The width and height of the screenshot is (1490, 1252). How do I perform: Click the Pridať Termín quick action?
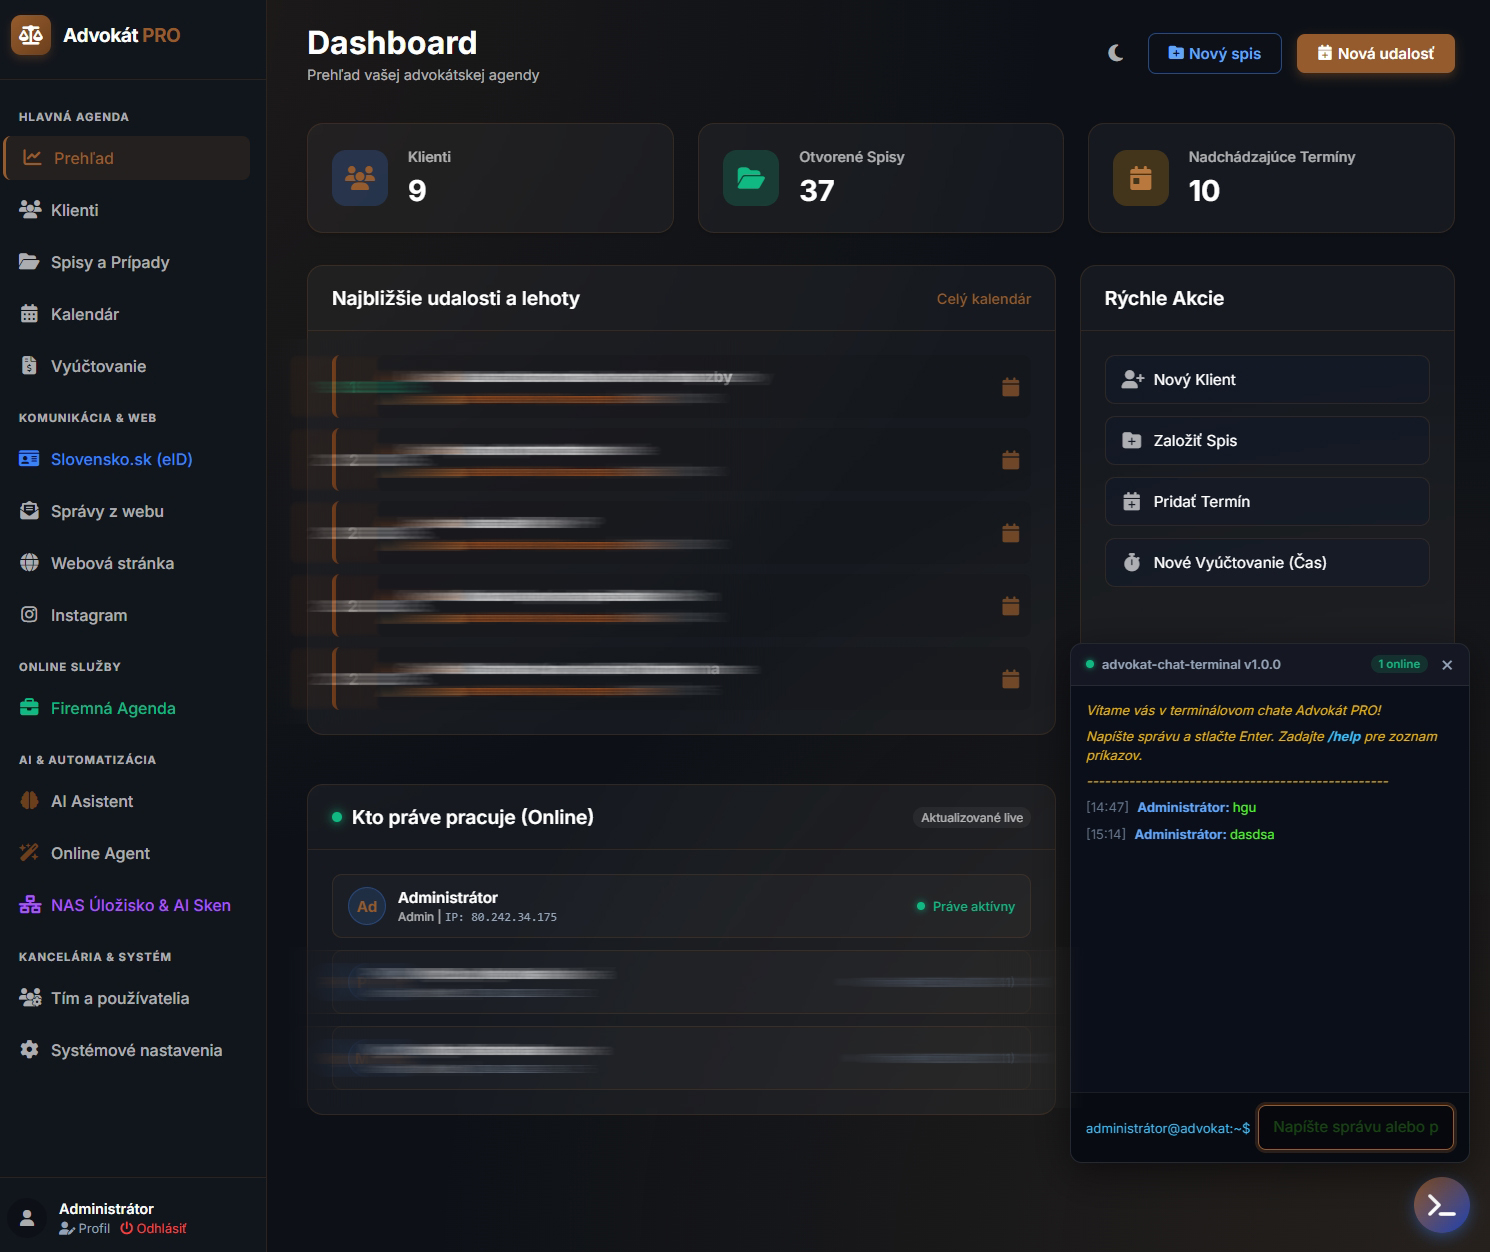[x=1267, y=502]
